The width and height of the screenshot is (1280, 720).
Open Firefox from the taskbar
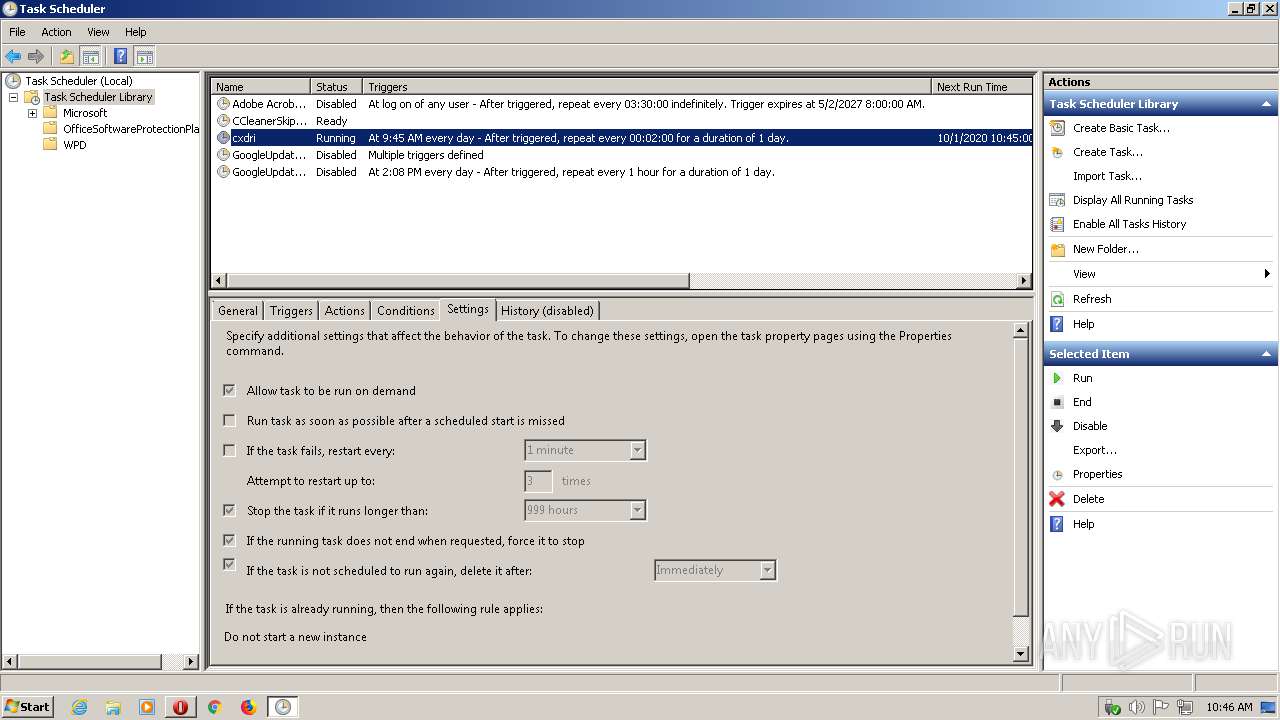(248, 707)
